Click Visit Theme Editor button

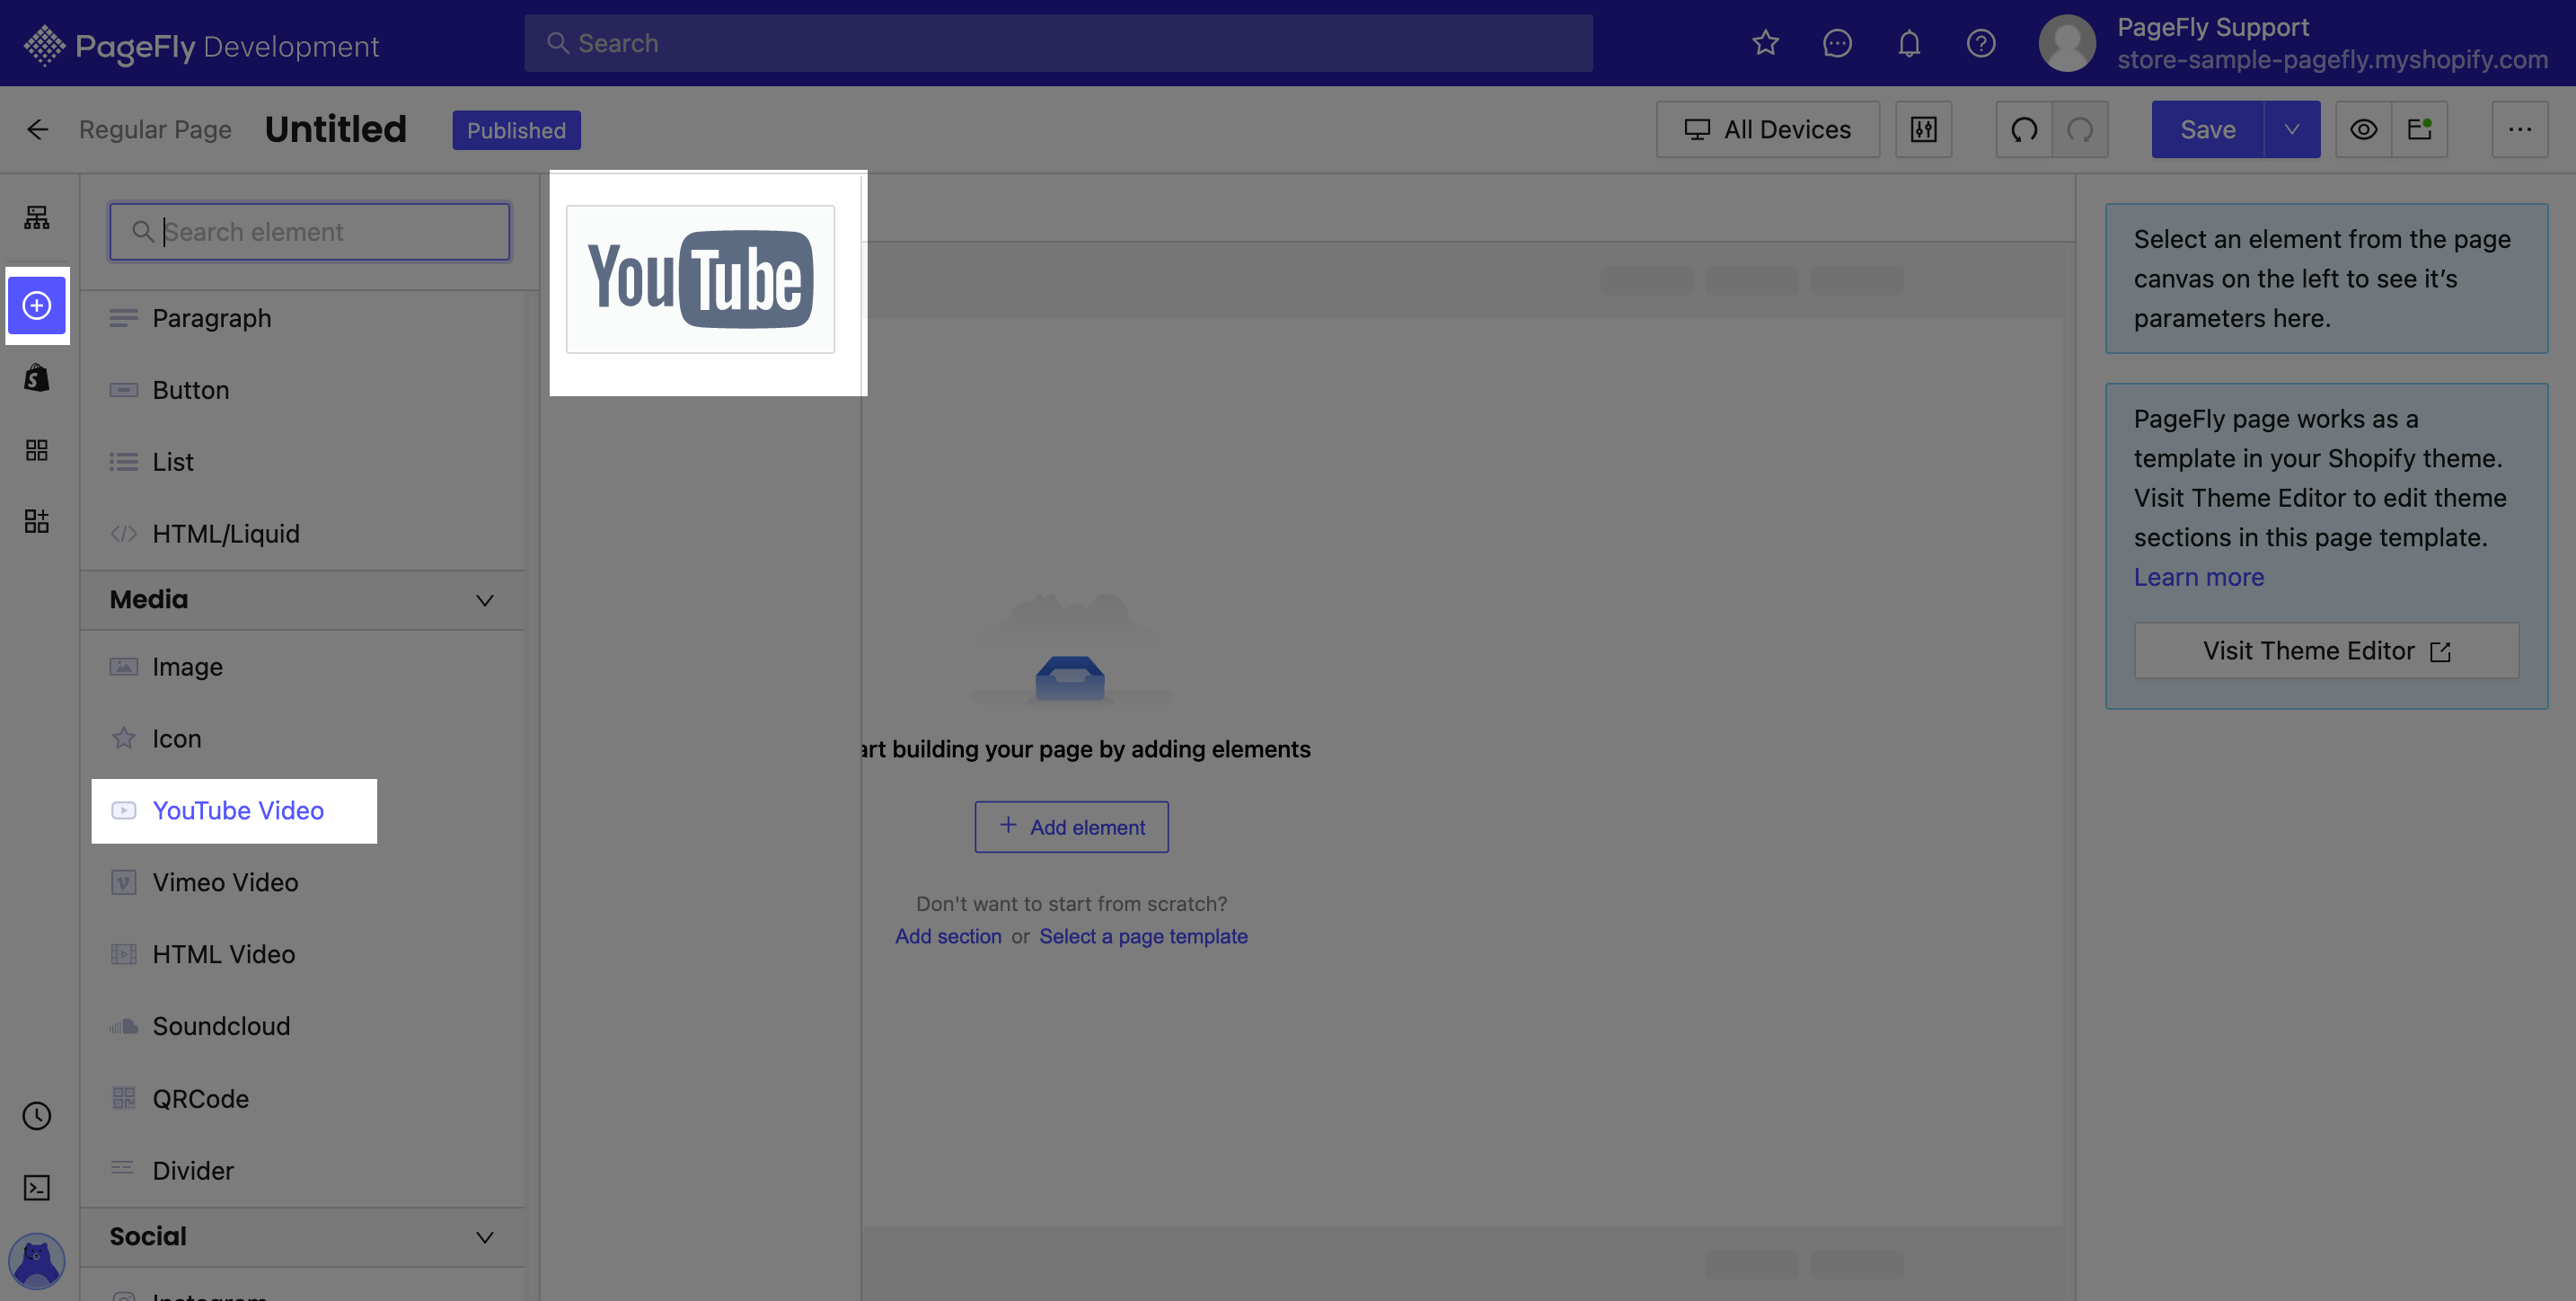pos(2326,651)
